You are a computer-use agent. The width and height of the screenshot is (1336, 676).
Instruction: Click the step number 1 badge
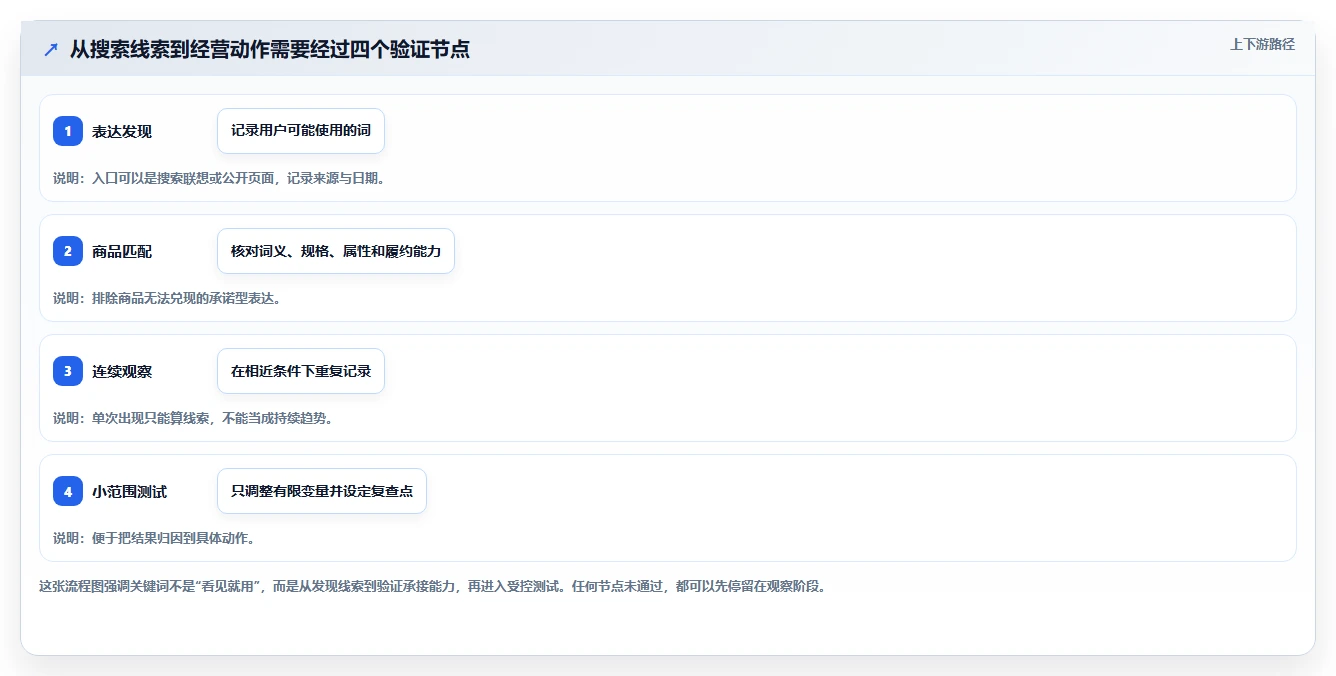pyautogui.click(x=68, y=131)
